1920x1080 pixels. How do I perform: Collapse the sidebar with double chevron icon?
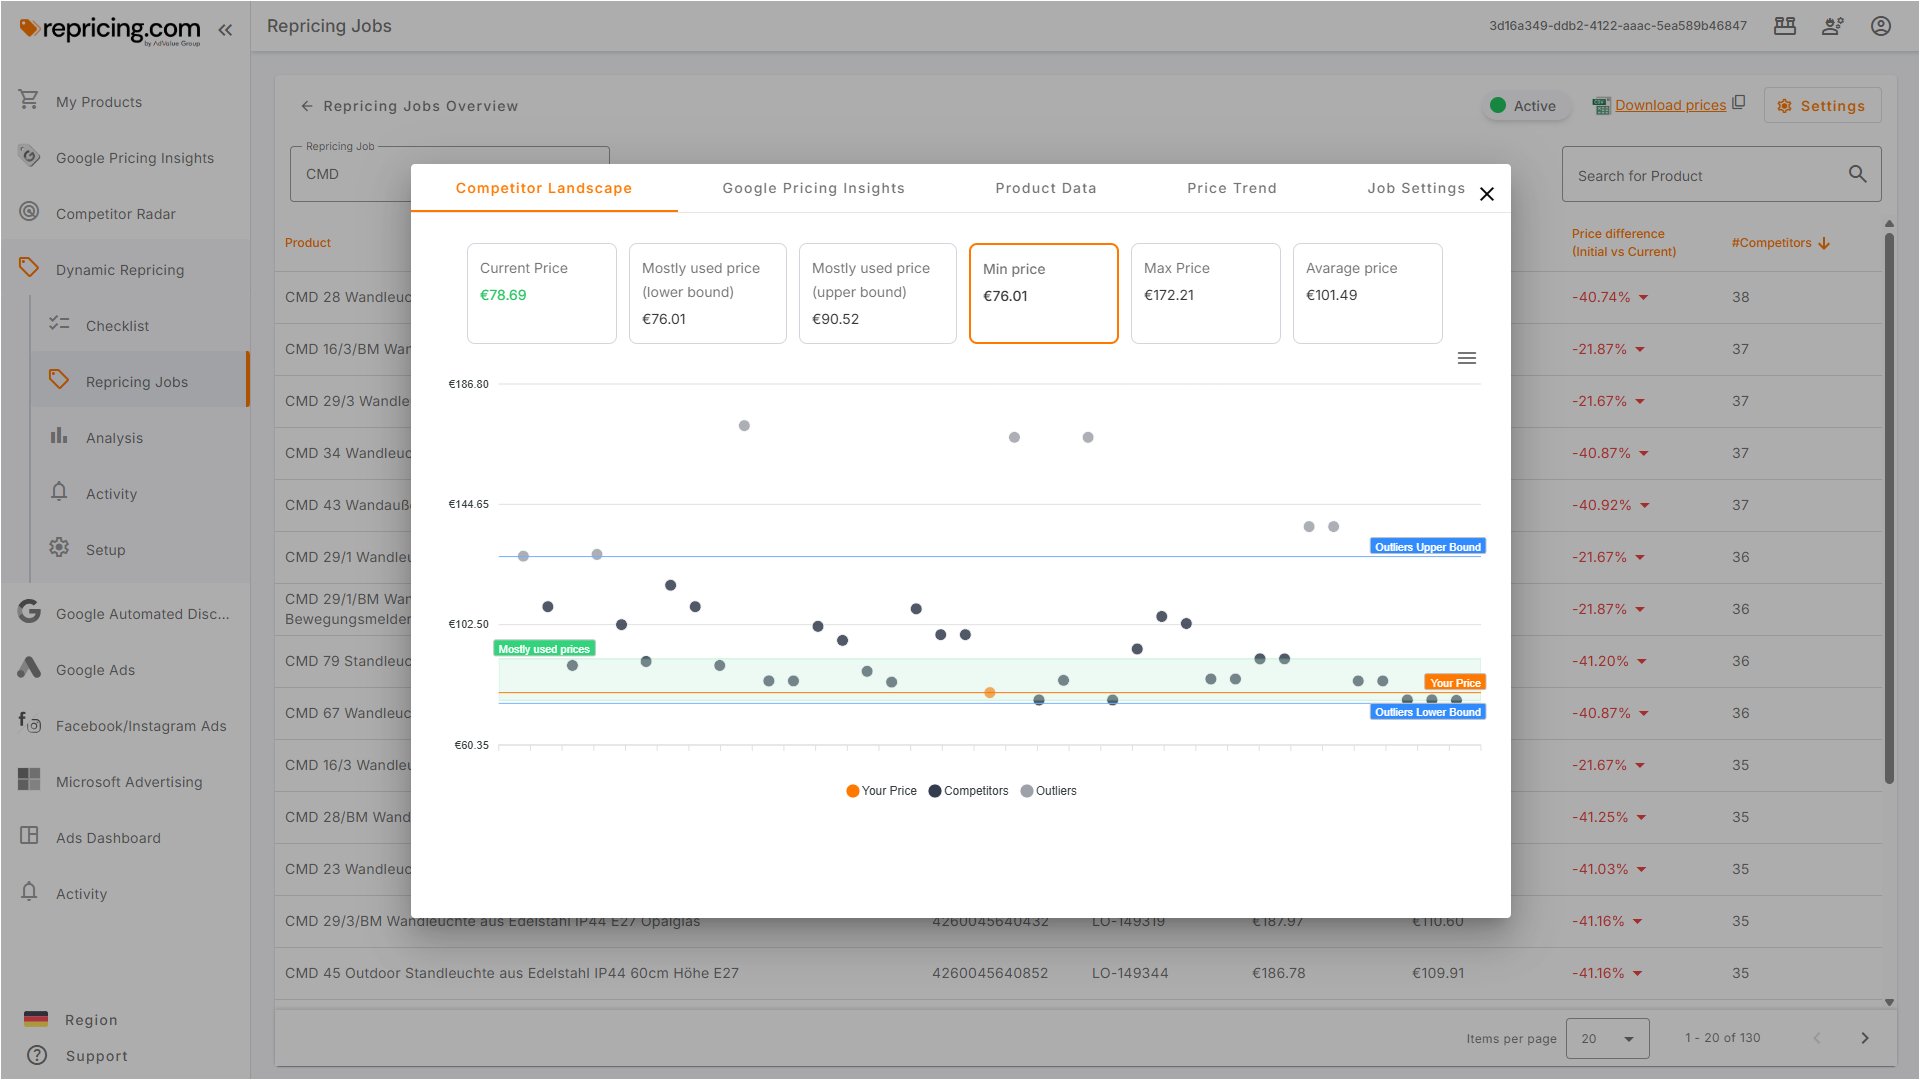coord(225,30)
